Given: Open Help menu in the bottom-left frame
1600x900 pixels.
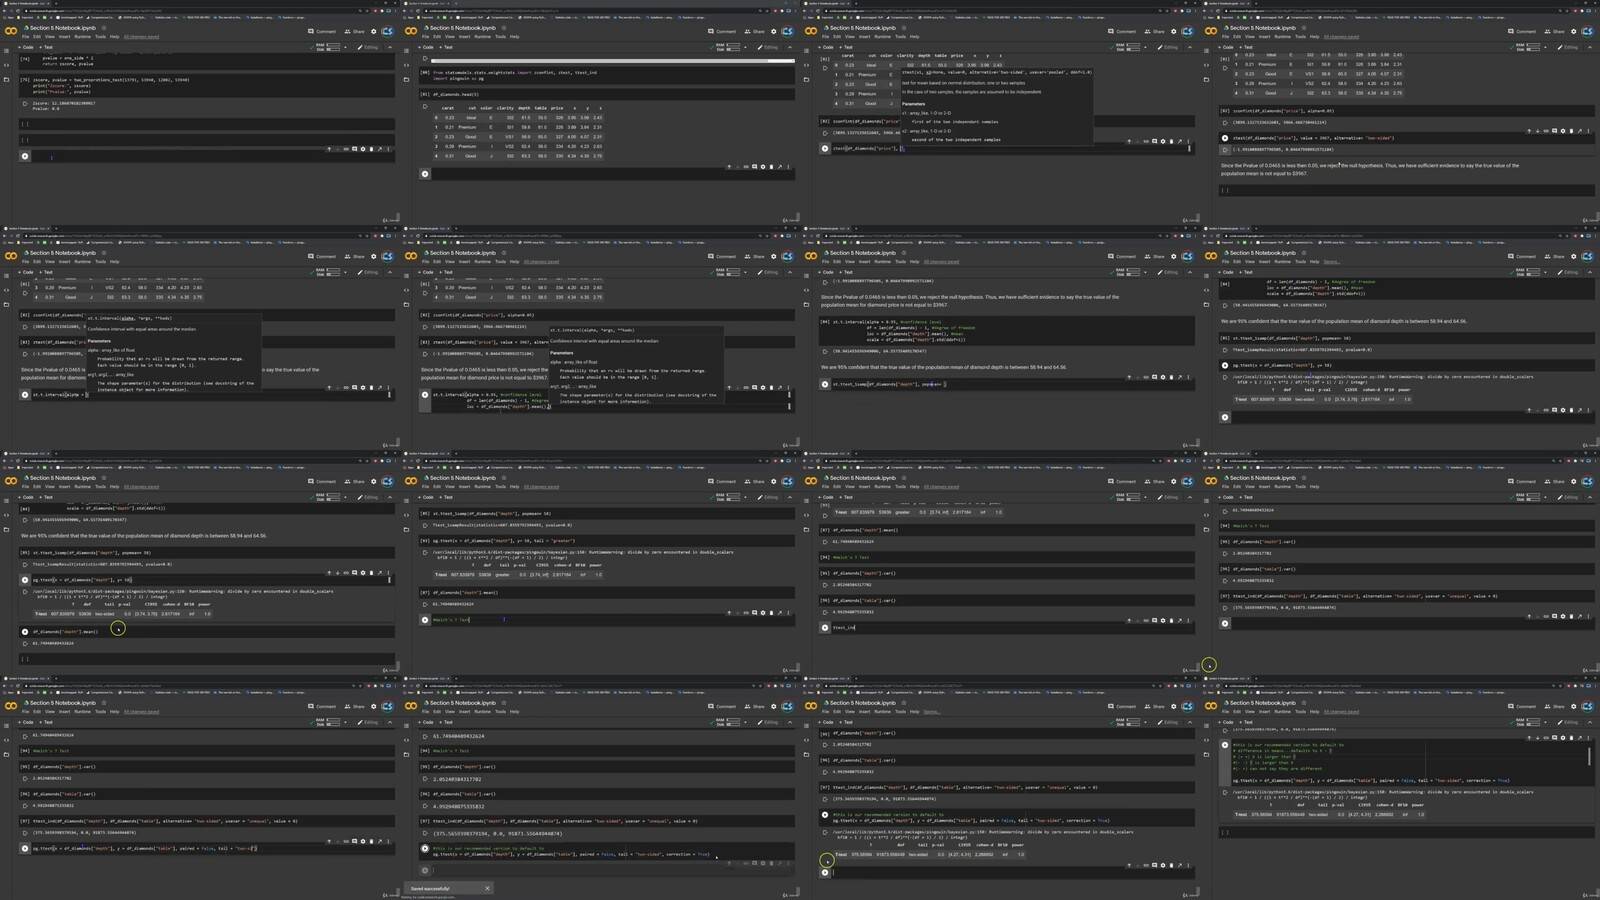Looking at the screenshot, I should point(114,712).
